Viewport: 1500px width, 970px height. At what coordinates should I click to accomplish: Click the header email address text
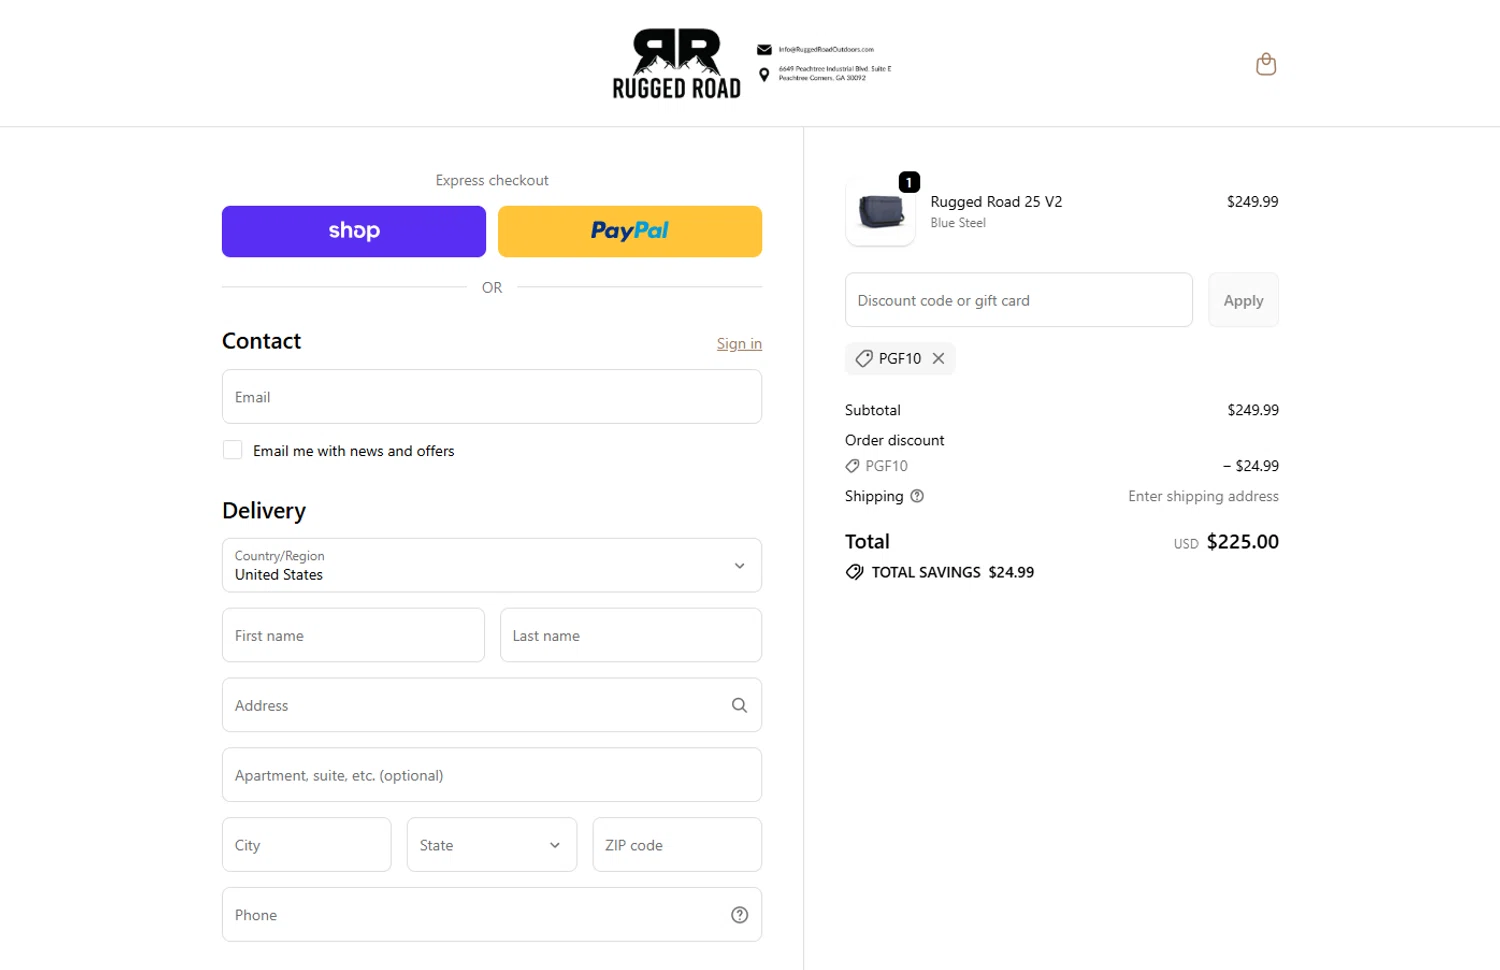coord(826,49)
